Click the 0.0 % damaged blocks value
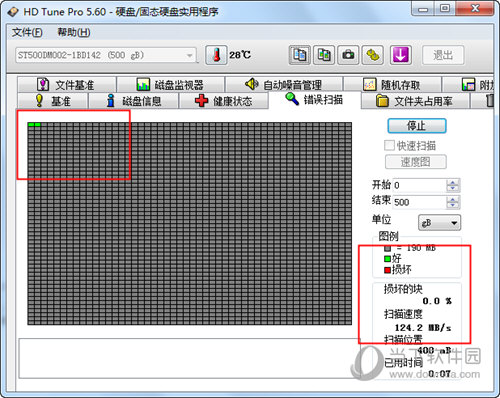 point(437,301)
